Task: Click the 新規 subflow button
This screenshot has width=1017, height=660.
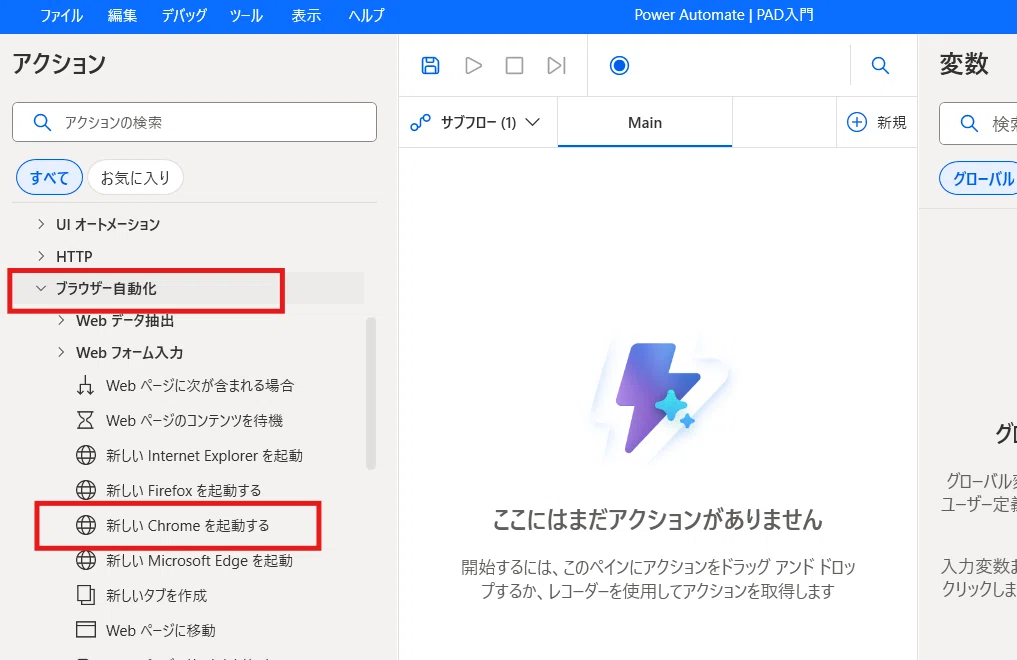Action: click(x=877, y=122)
